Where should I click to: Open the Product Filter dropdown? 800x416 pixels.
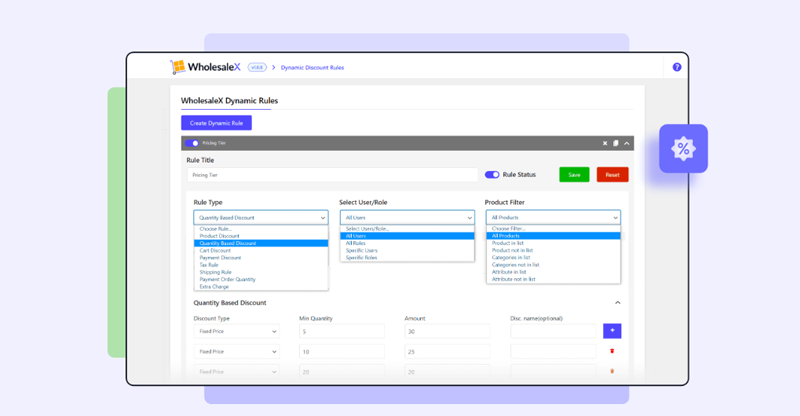pos(553,217)
